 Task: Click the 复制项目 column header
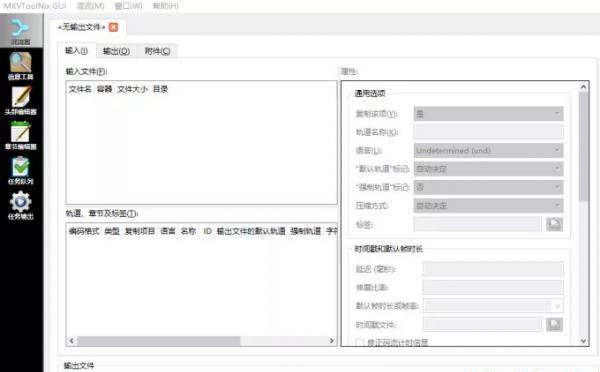point(140,231)
